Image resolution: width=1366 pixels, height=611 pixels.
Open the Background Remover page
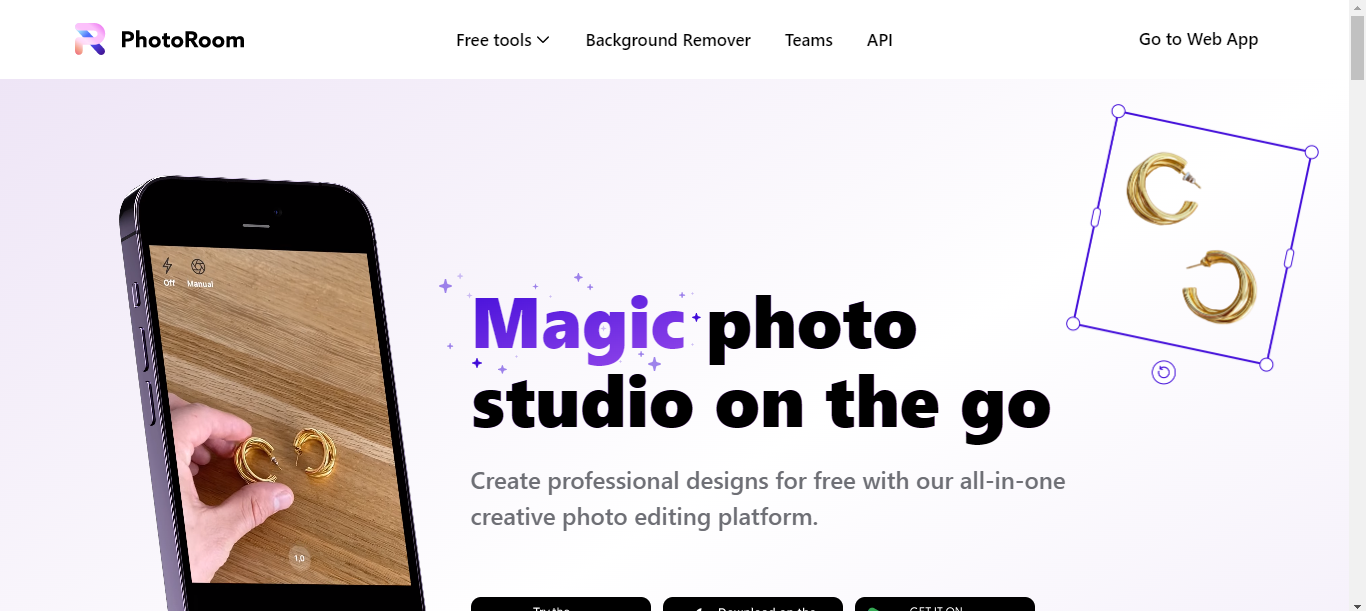[668, 40]
